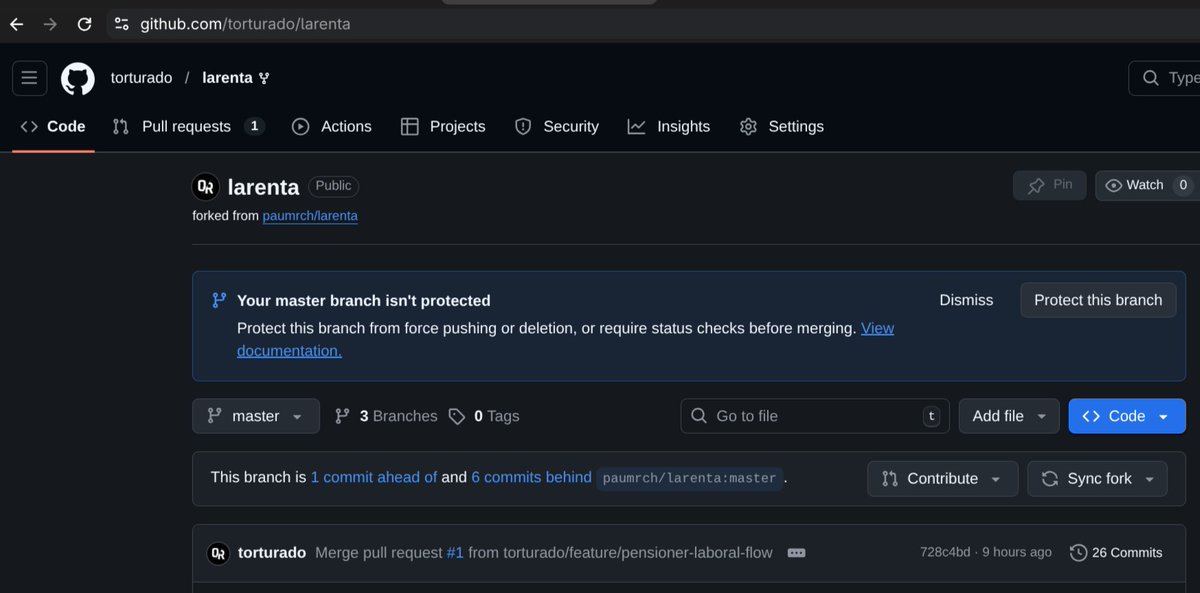Open the hamburger navigation menu
The height and width of the screenshot is (593, 1200).
(x=29, y=78)
